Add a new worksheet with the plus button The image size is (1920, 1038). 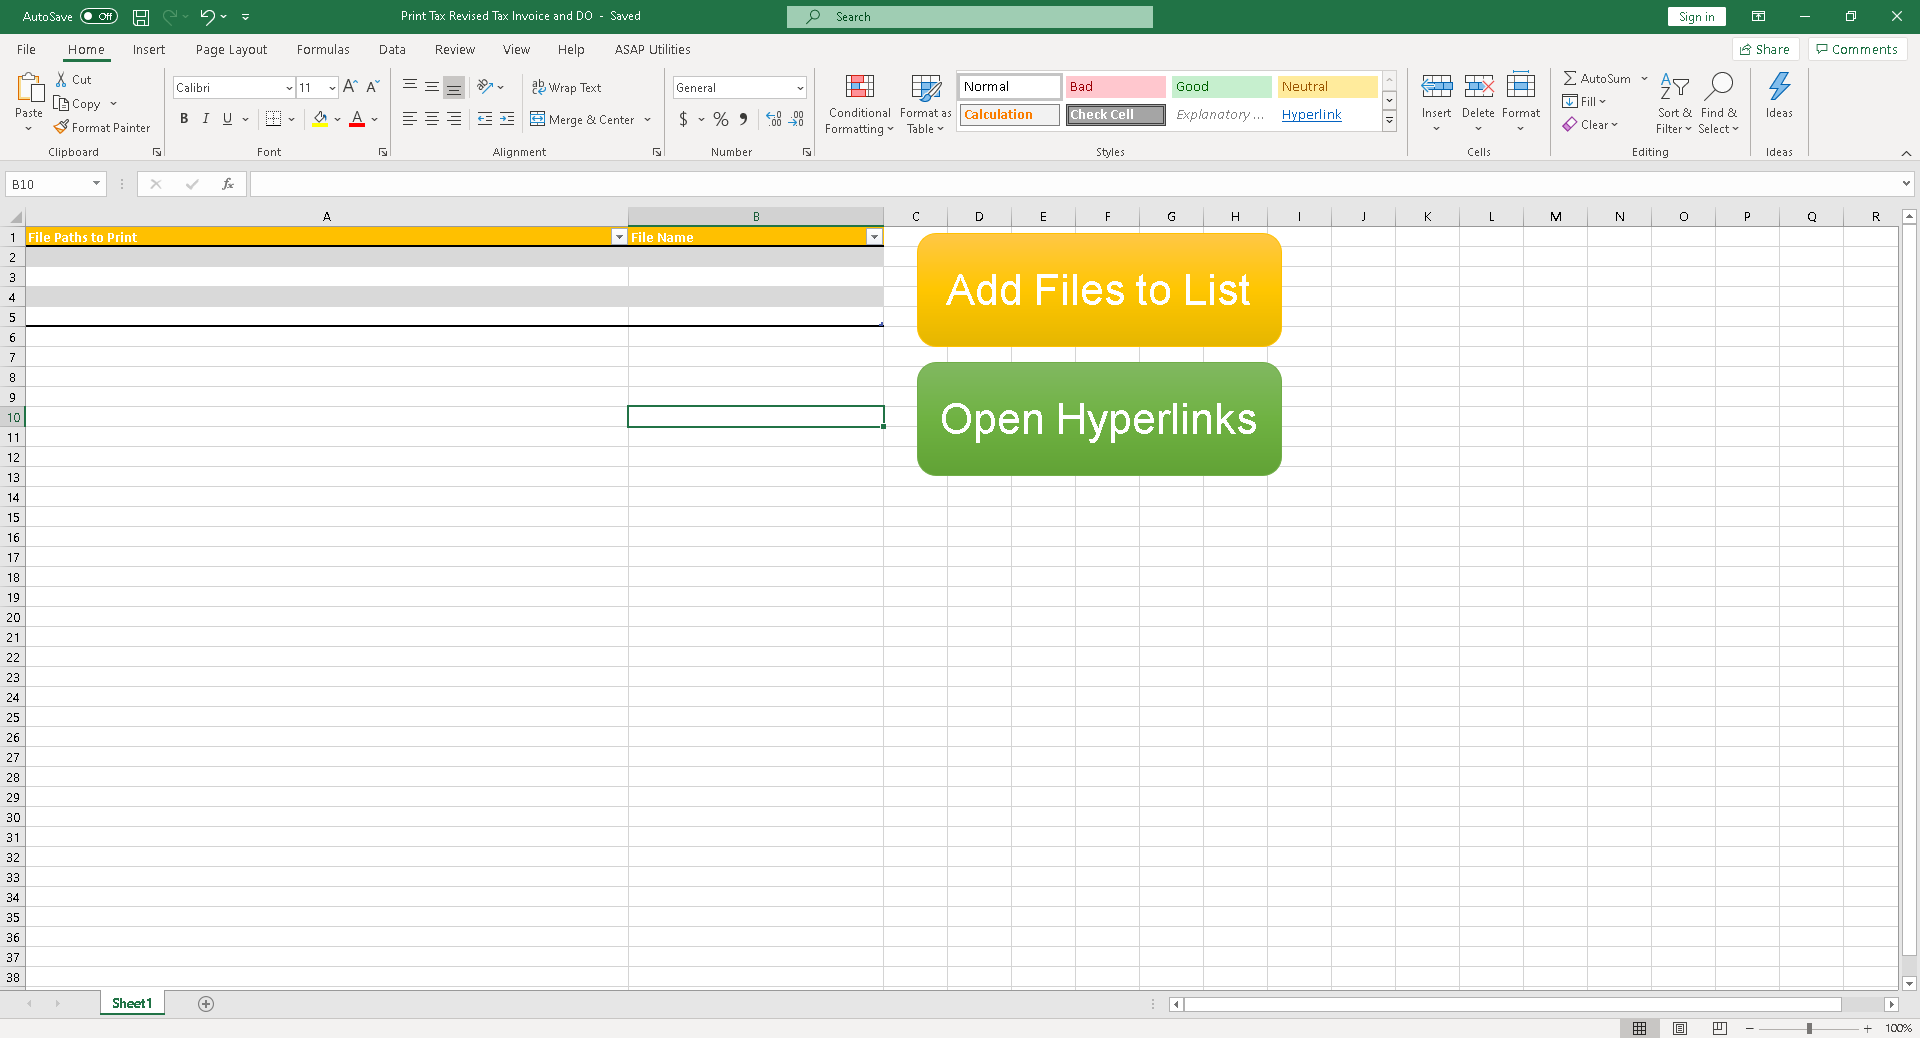(206, 1003)
